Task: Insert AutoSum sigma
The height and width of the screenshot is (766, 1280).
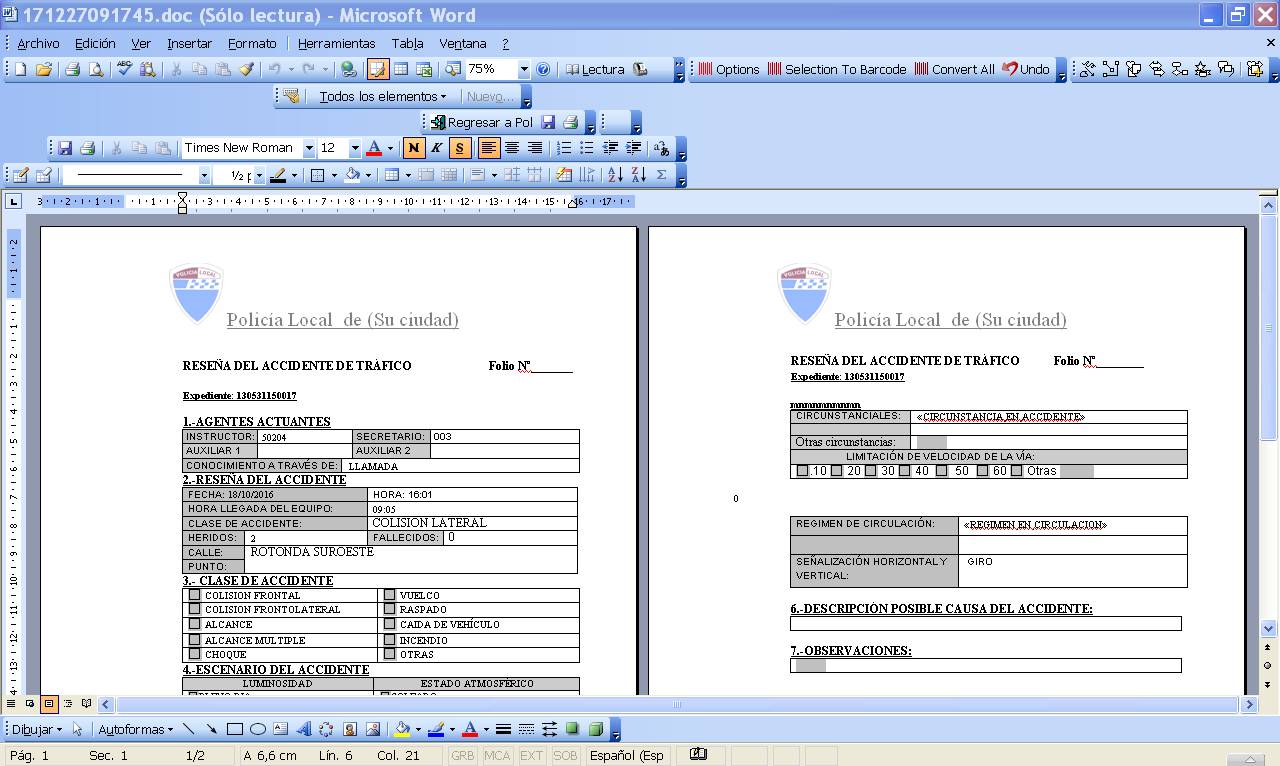Action: point(661,175)
